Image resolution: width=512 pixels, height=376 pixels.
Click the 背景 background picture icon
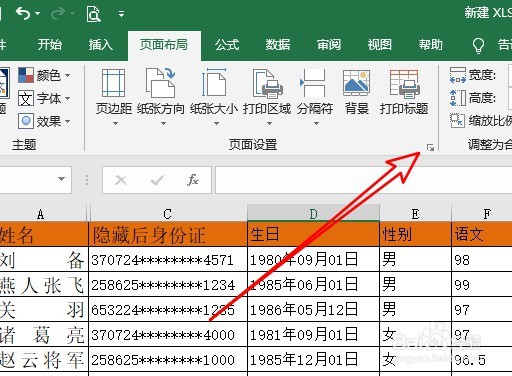tap(357, 82)
